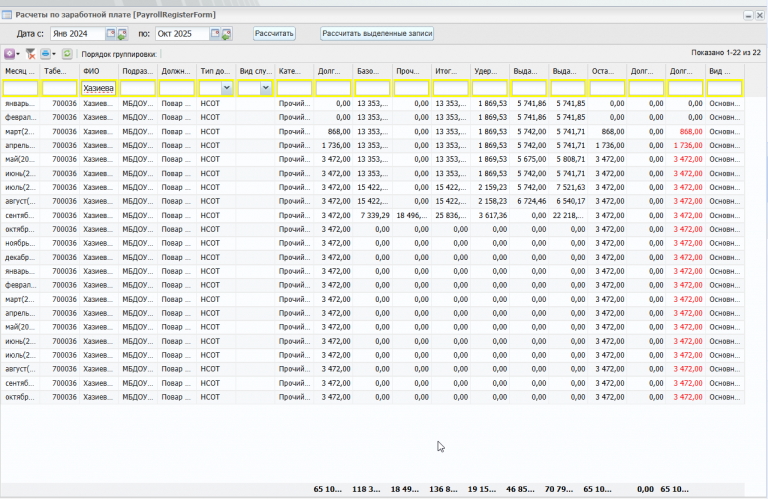Expand the Вид слу... filter dropdown
The height and width of the screenshot is (499, 768).
pos(267,89)
